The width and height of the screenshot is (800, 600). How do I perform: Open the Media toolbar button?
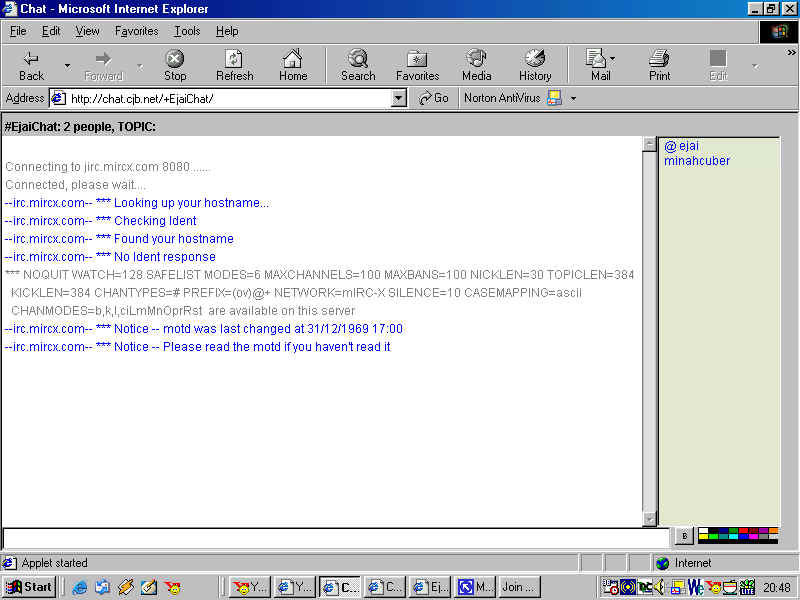477,65
